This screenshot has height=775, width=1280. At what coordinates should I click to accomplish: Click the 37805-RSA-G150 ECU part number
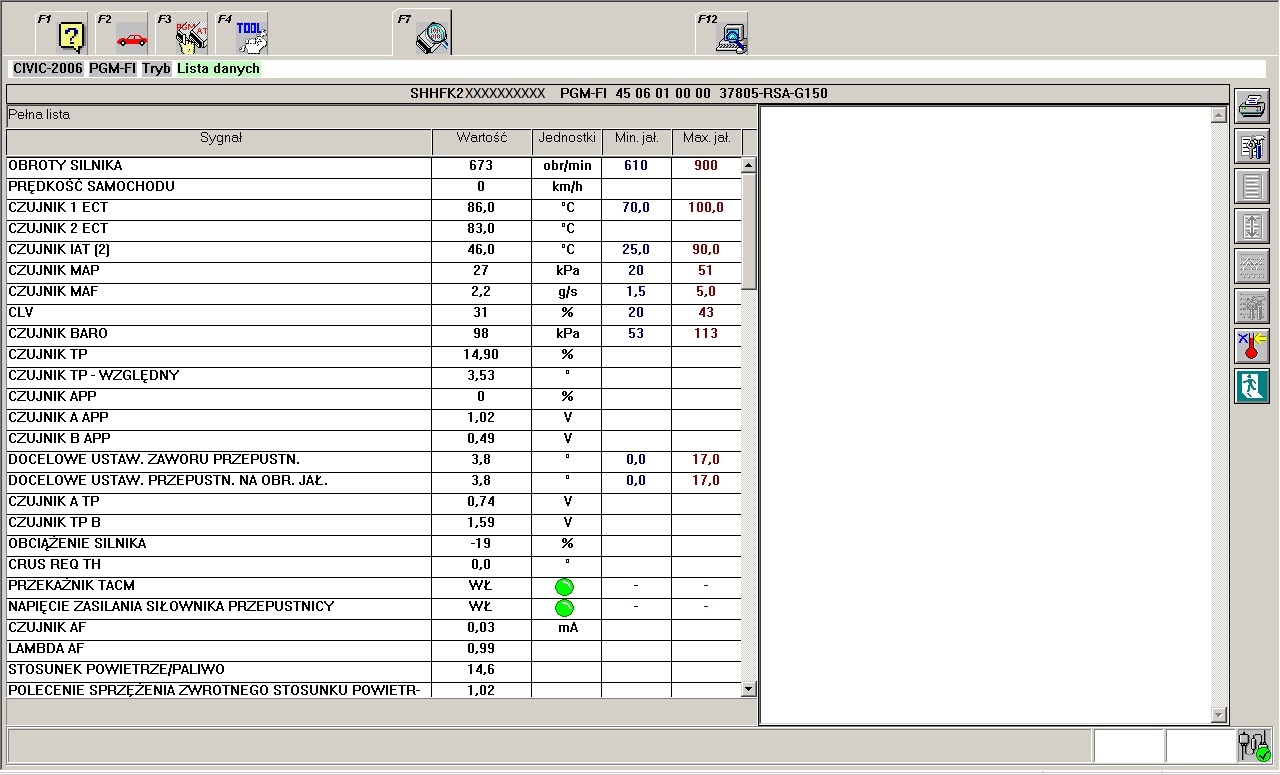(x=773, y=93)
